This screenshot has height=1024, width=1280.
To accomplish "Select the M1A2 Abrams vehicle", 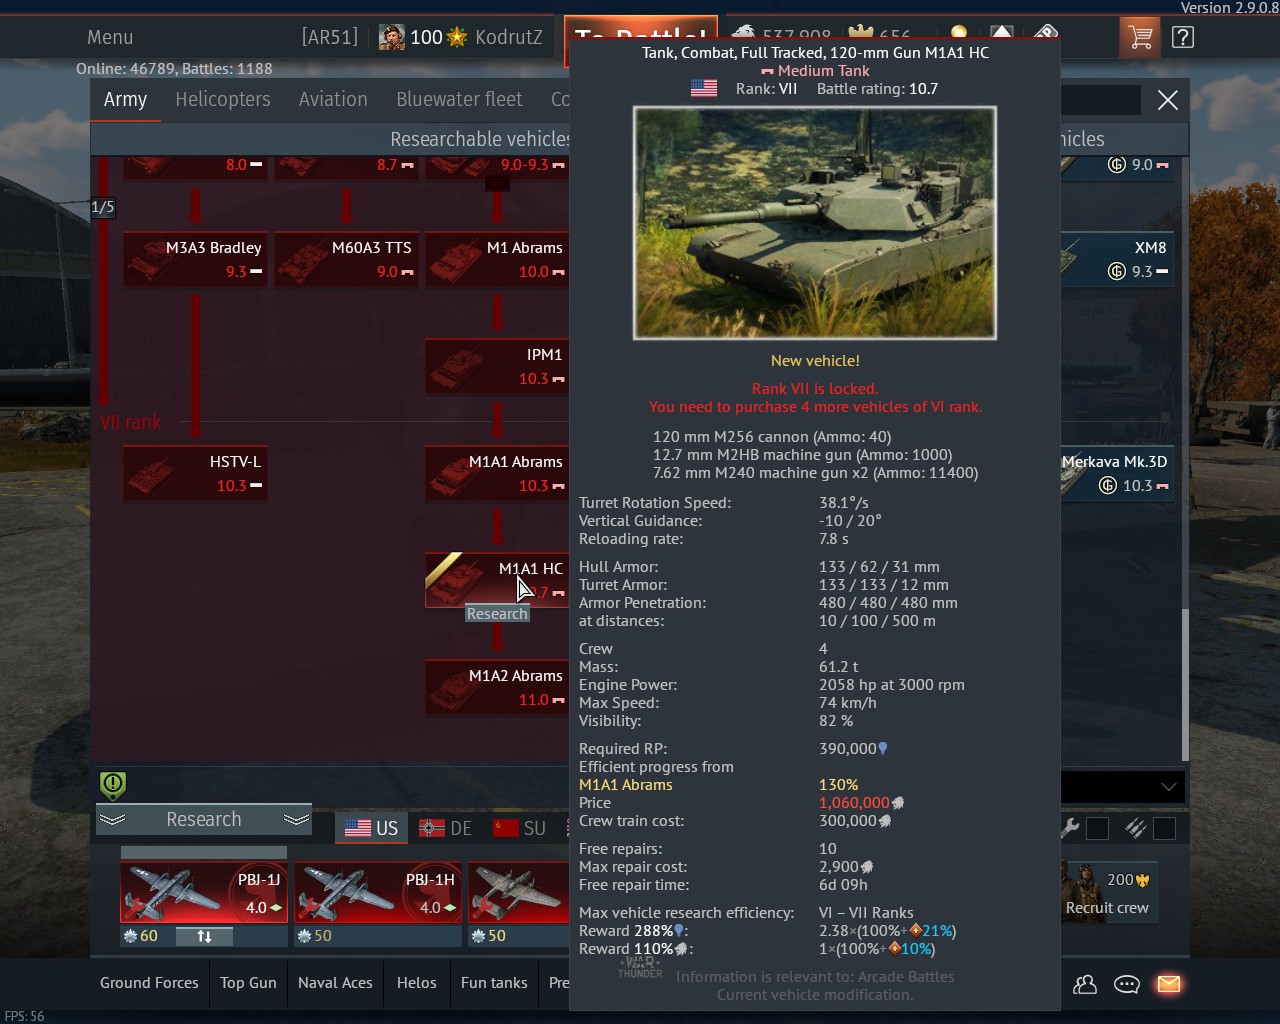I will [x=497, y=687].
